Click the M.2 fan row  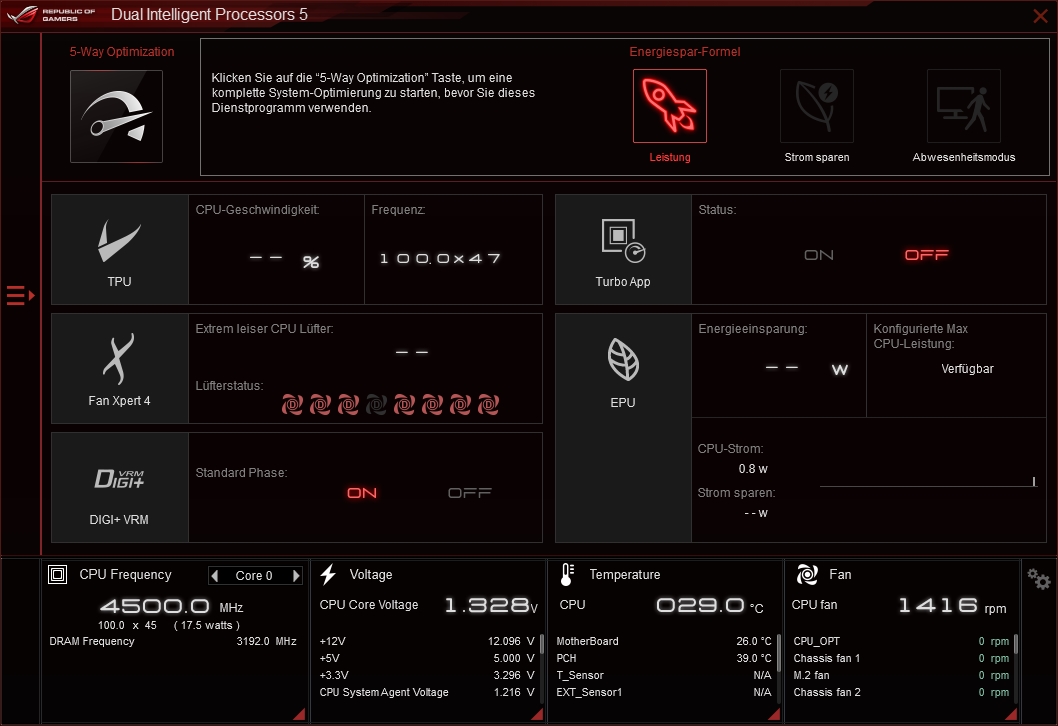901,675
